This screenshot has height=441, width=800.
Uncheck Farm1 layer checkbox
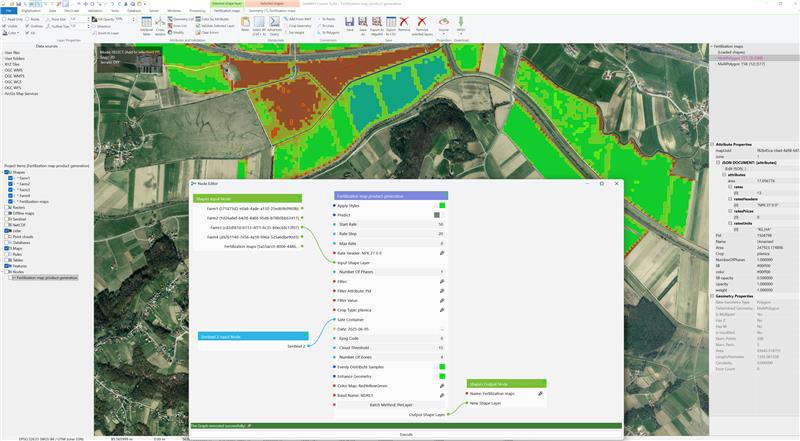[11, 178]
